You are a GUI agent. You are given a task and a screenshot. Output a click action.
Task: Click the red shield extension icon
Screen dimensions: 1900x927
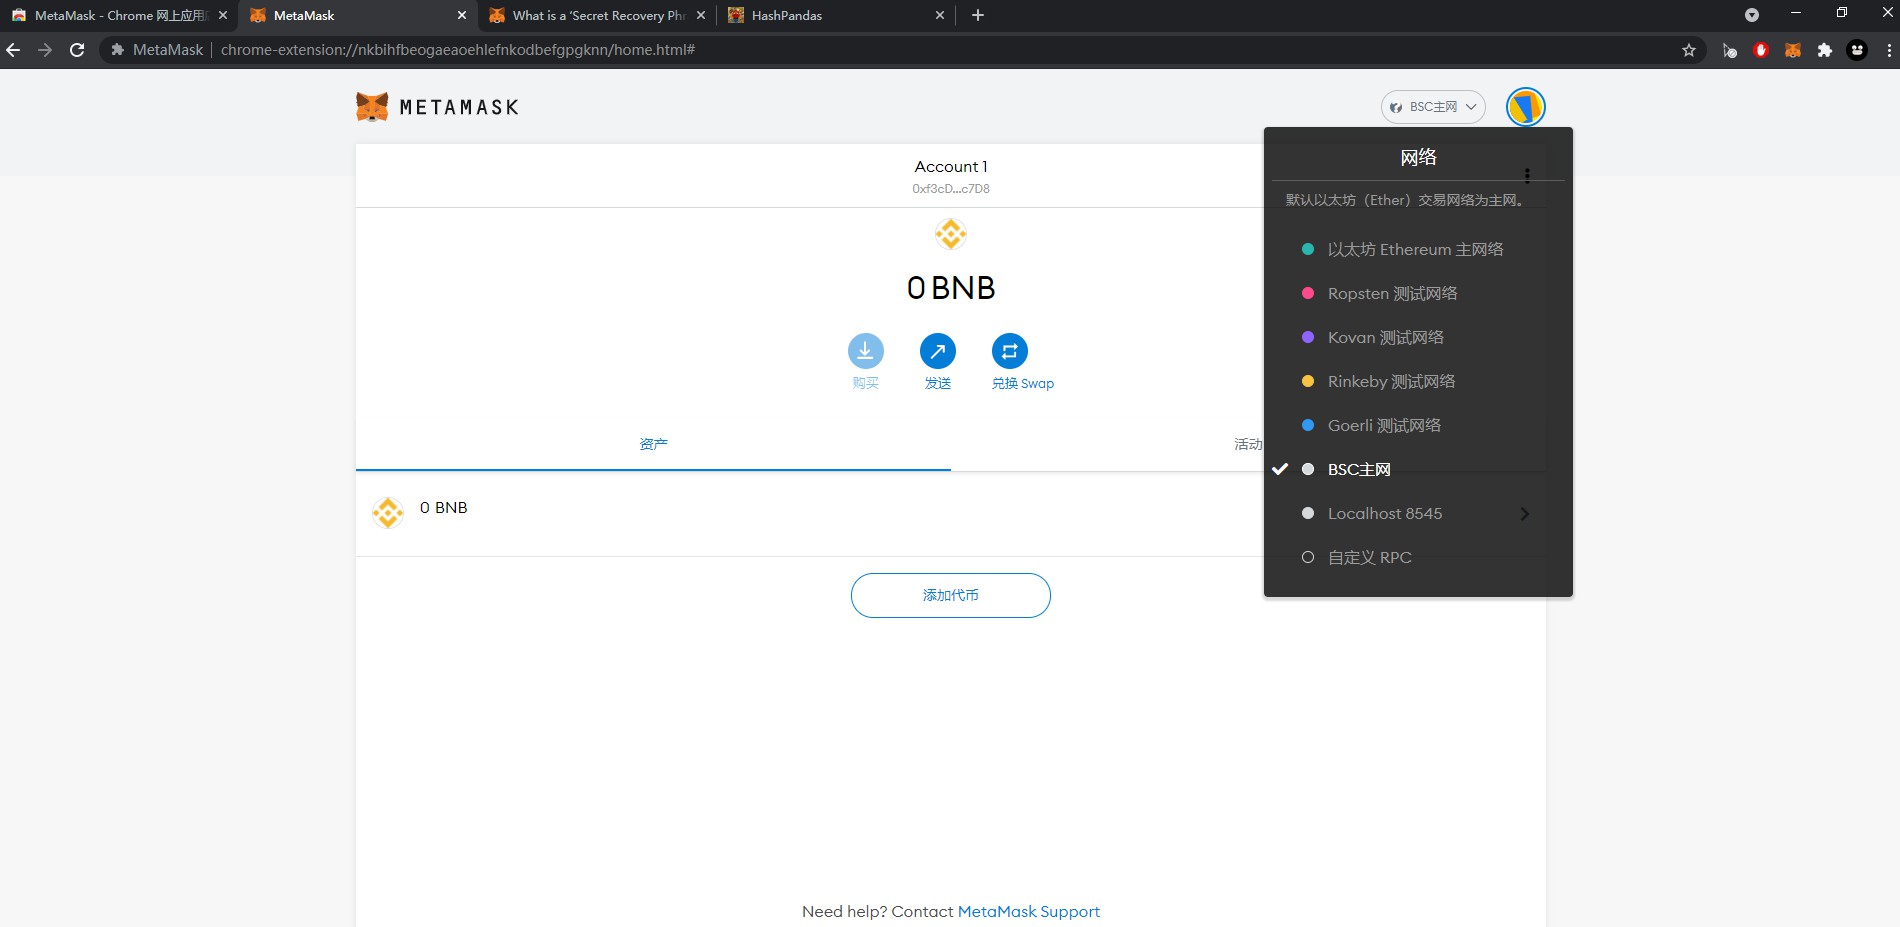[1761, 50]
